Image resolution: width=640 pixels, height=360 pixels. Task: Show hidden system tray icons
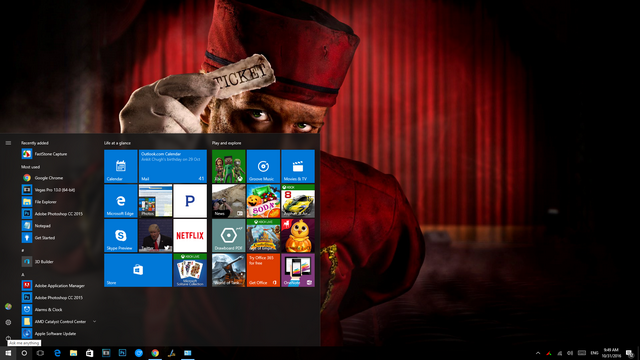(x=538, y=353)
